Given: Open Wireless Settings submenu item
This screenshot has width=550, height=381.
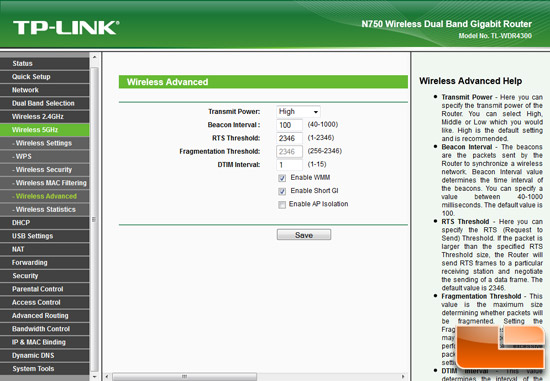Looking at the screenshot, I should [x=45, y=143].
